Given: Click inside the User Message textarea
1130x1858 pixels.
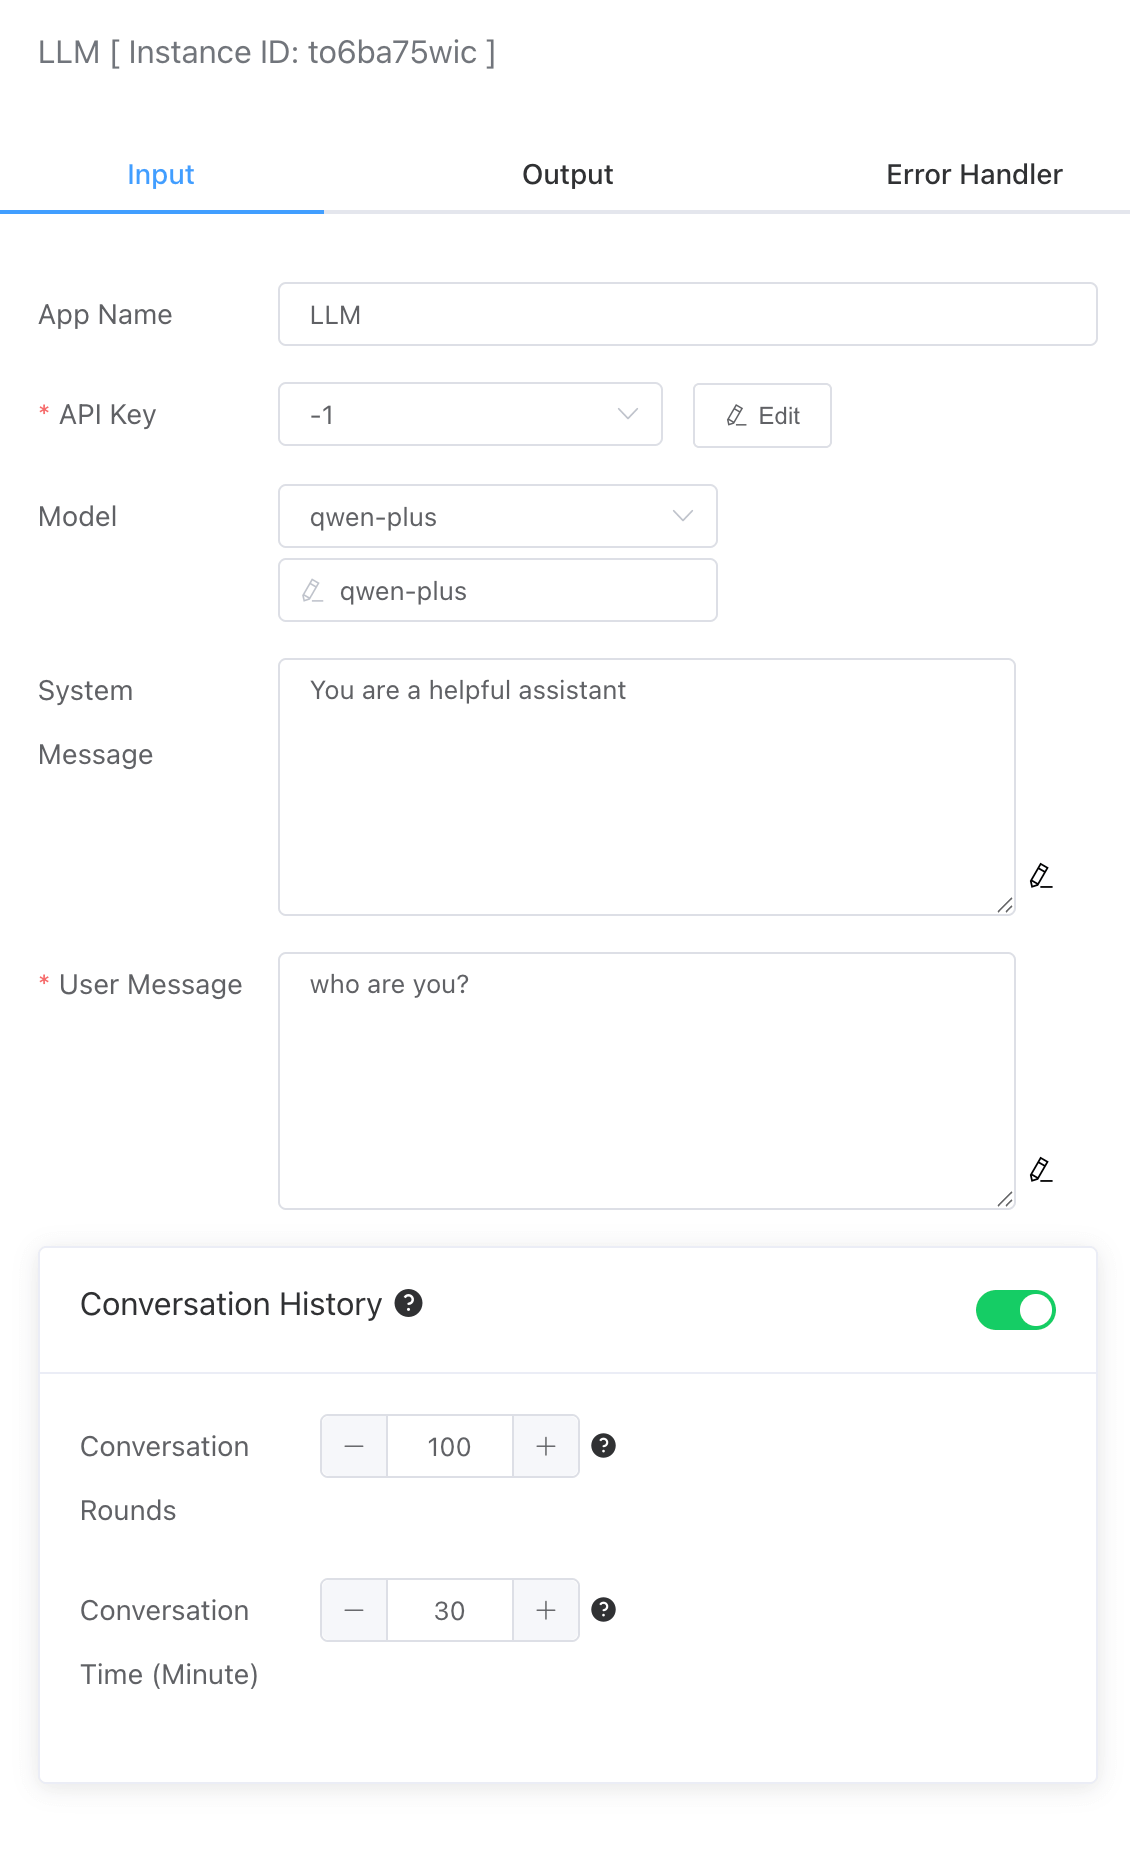Looking at the screenshot, I should pos(646,1080).
